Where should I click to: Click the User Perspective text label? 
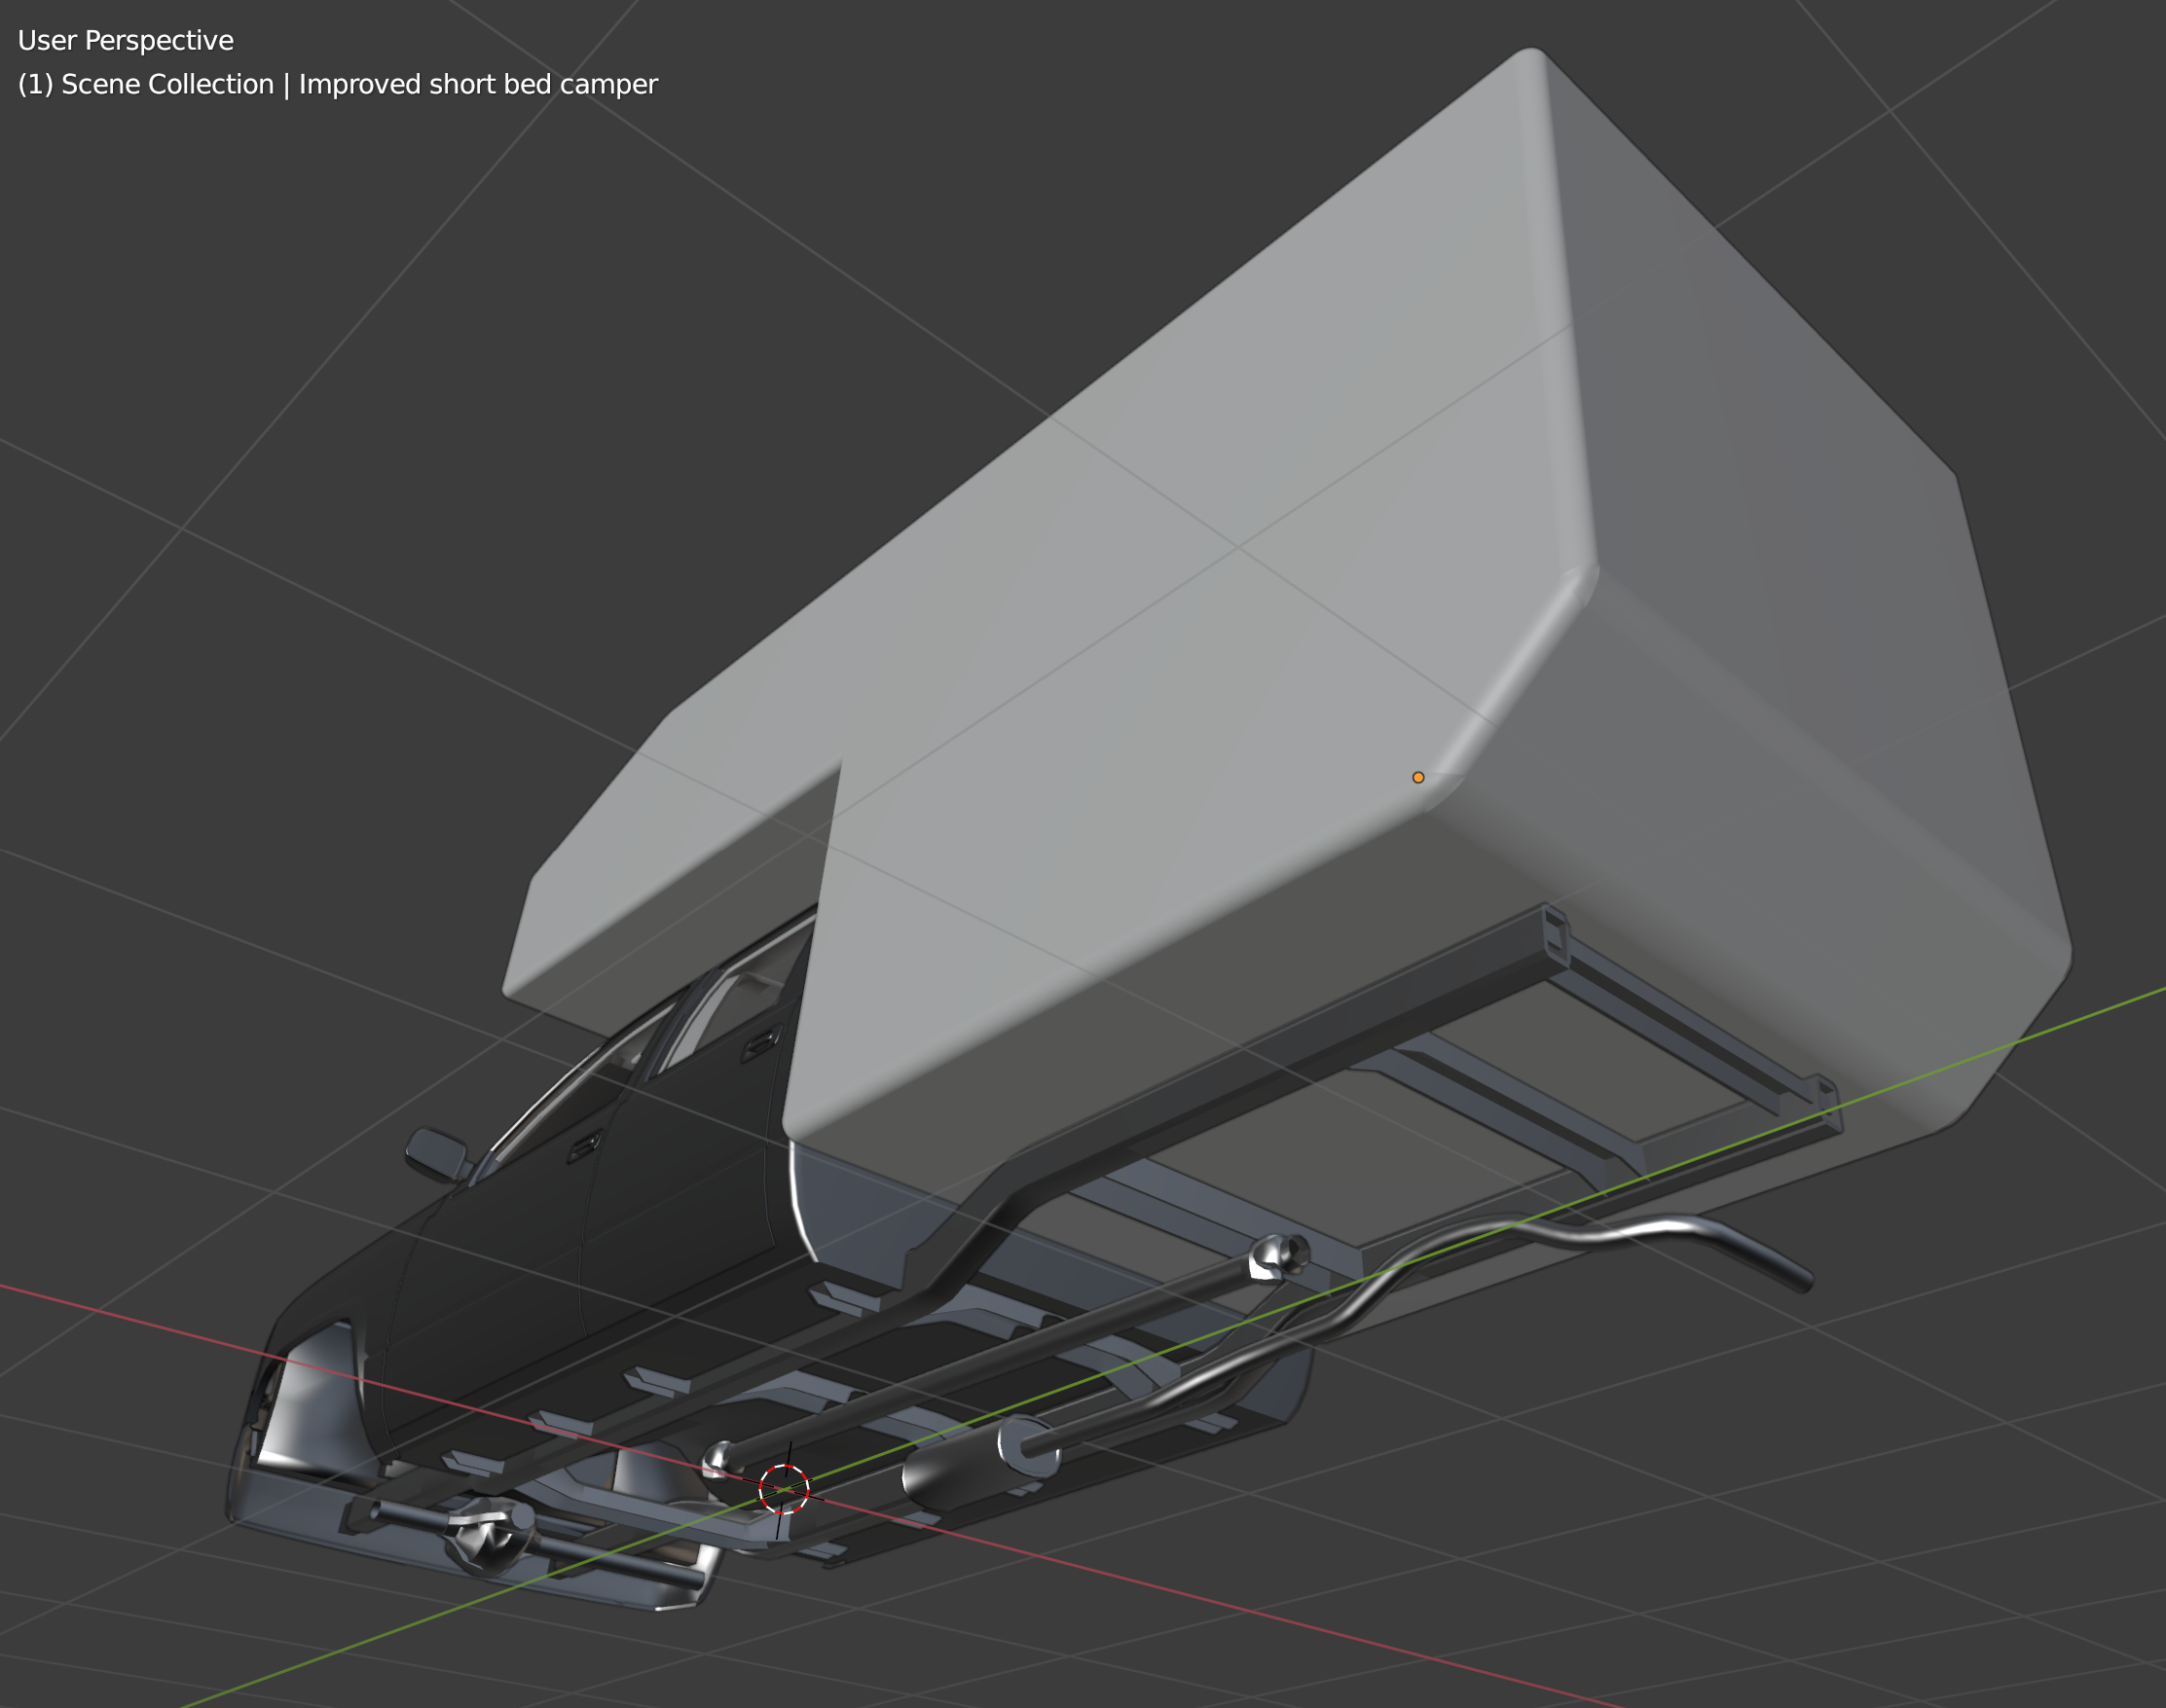pyautogui.click(x=126, y=40)
